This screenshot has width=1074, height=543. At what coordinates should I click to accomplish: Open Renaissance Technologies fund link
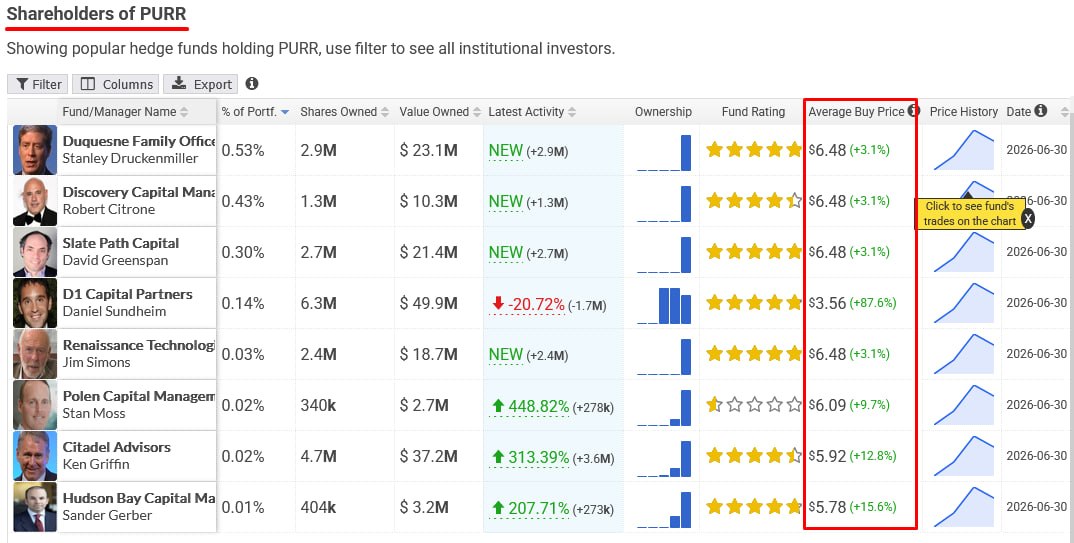139,345
